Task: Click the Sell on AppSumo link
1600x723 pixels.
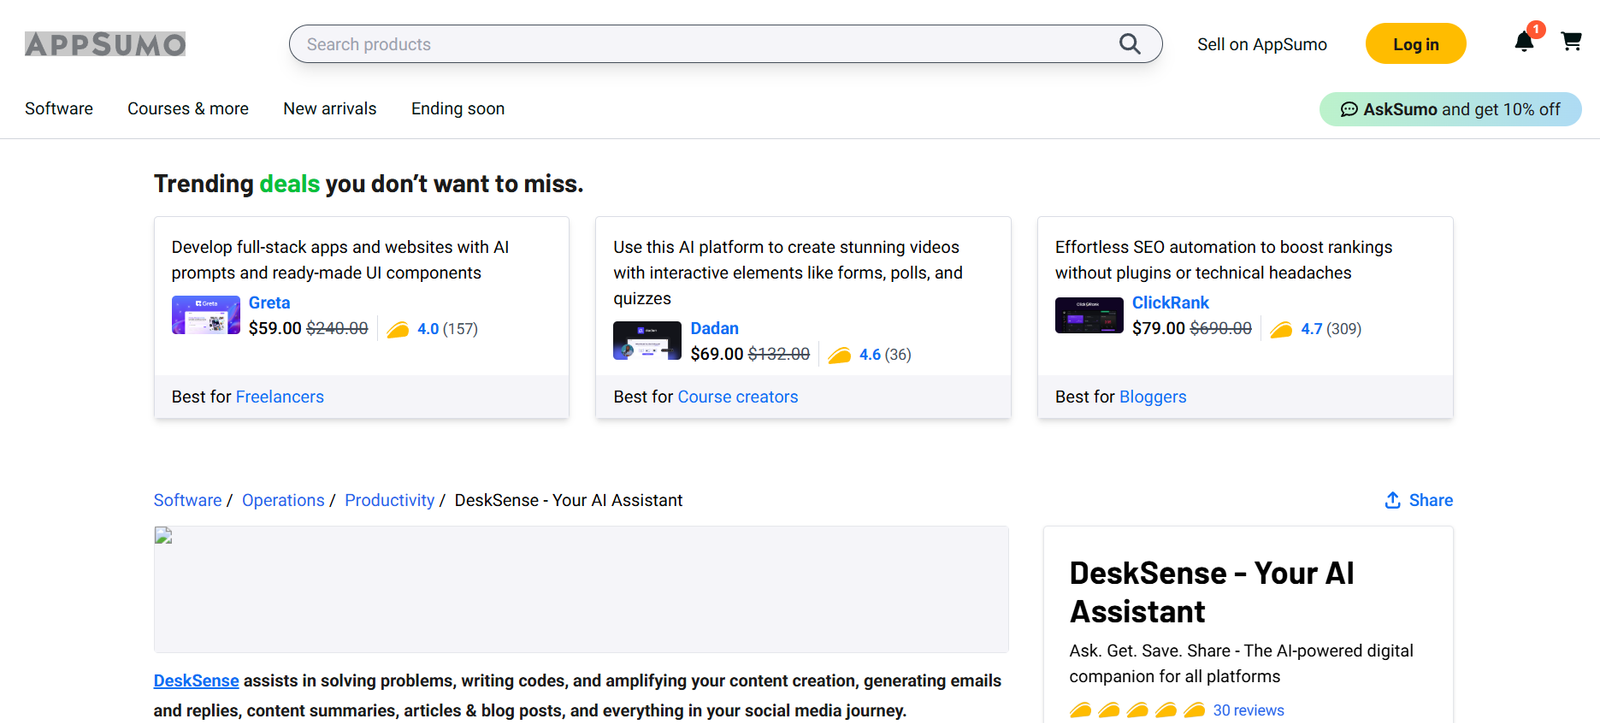Action: point(1262,44)
